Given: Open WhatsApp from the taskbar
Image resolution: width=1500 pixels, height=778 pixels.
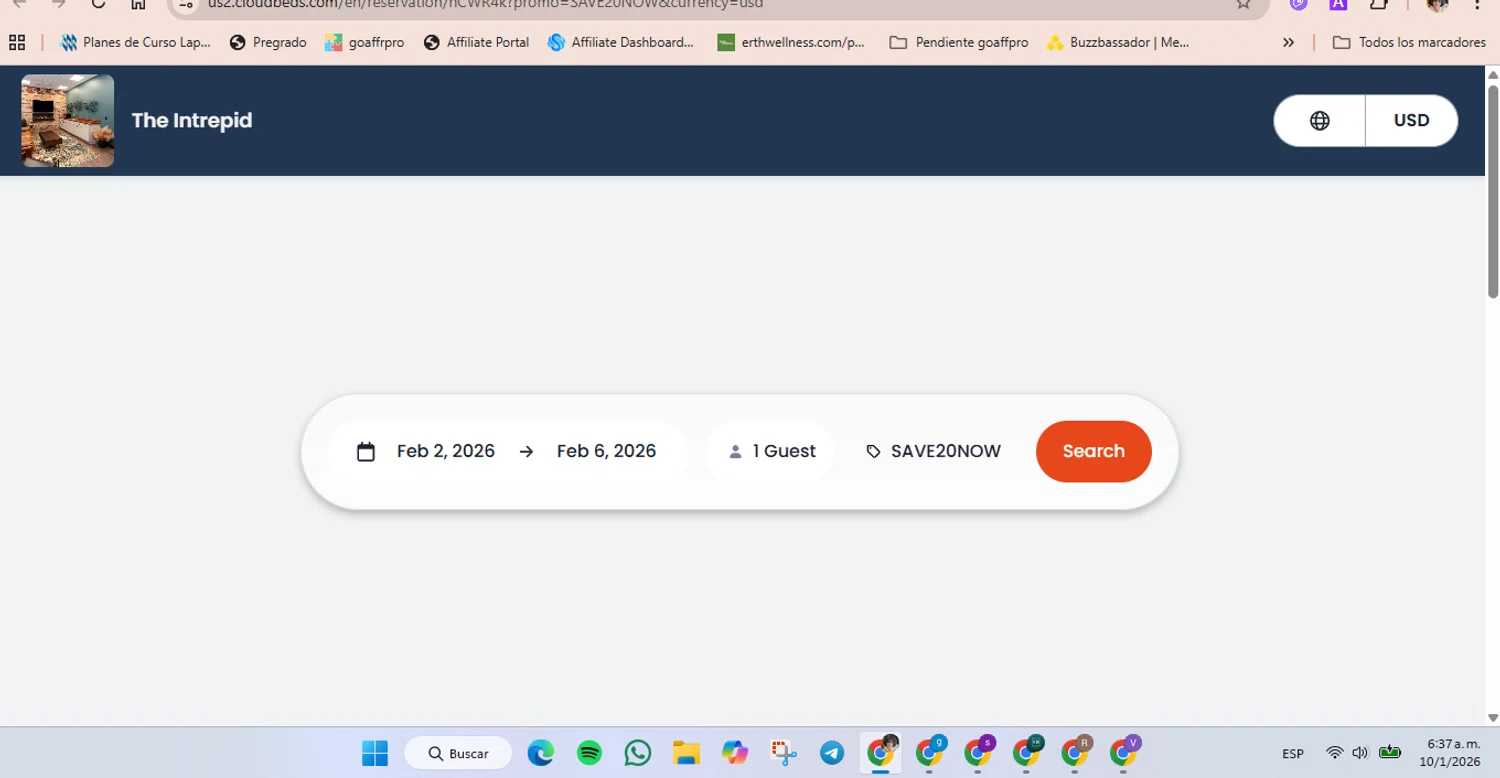Looking at the screenshot, I should point(638,753).
